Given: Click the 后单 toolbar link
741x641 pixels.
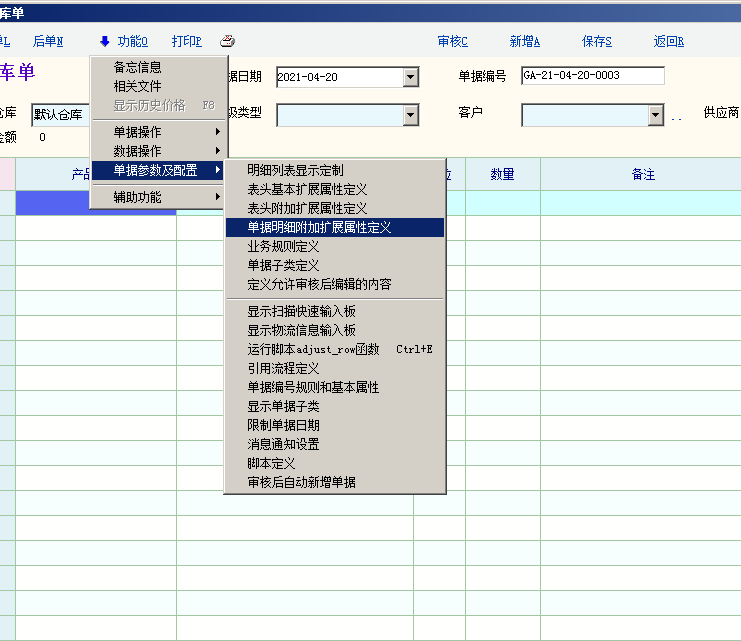Looking at the screenshot, I should [x=47, y=42].
